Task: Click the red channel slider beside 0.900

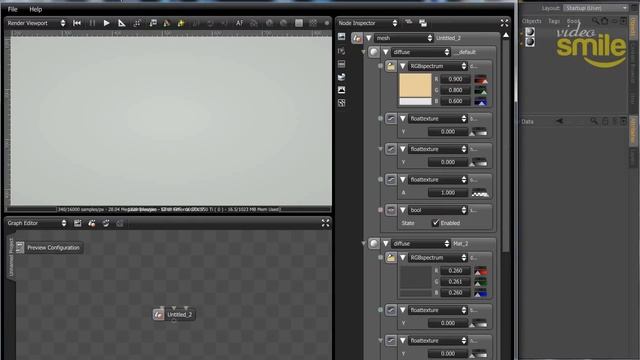Action: pyautogui.click(x=480, y=79)
